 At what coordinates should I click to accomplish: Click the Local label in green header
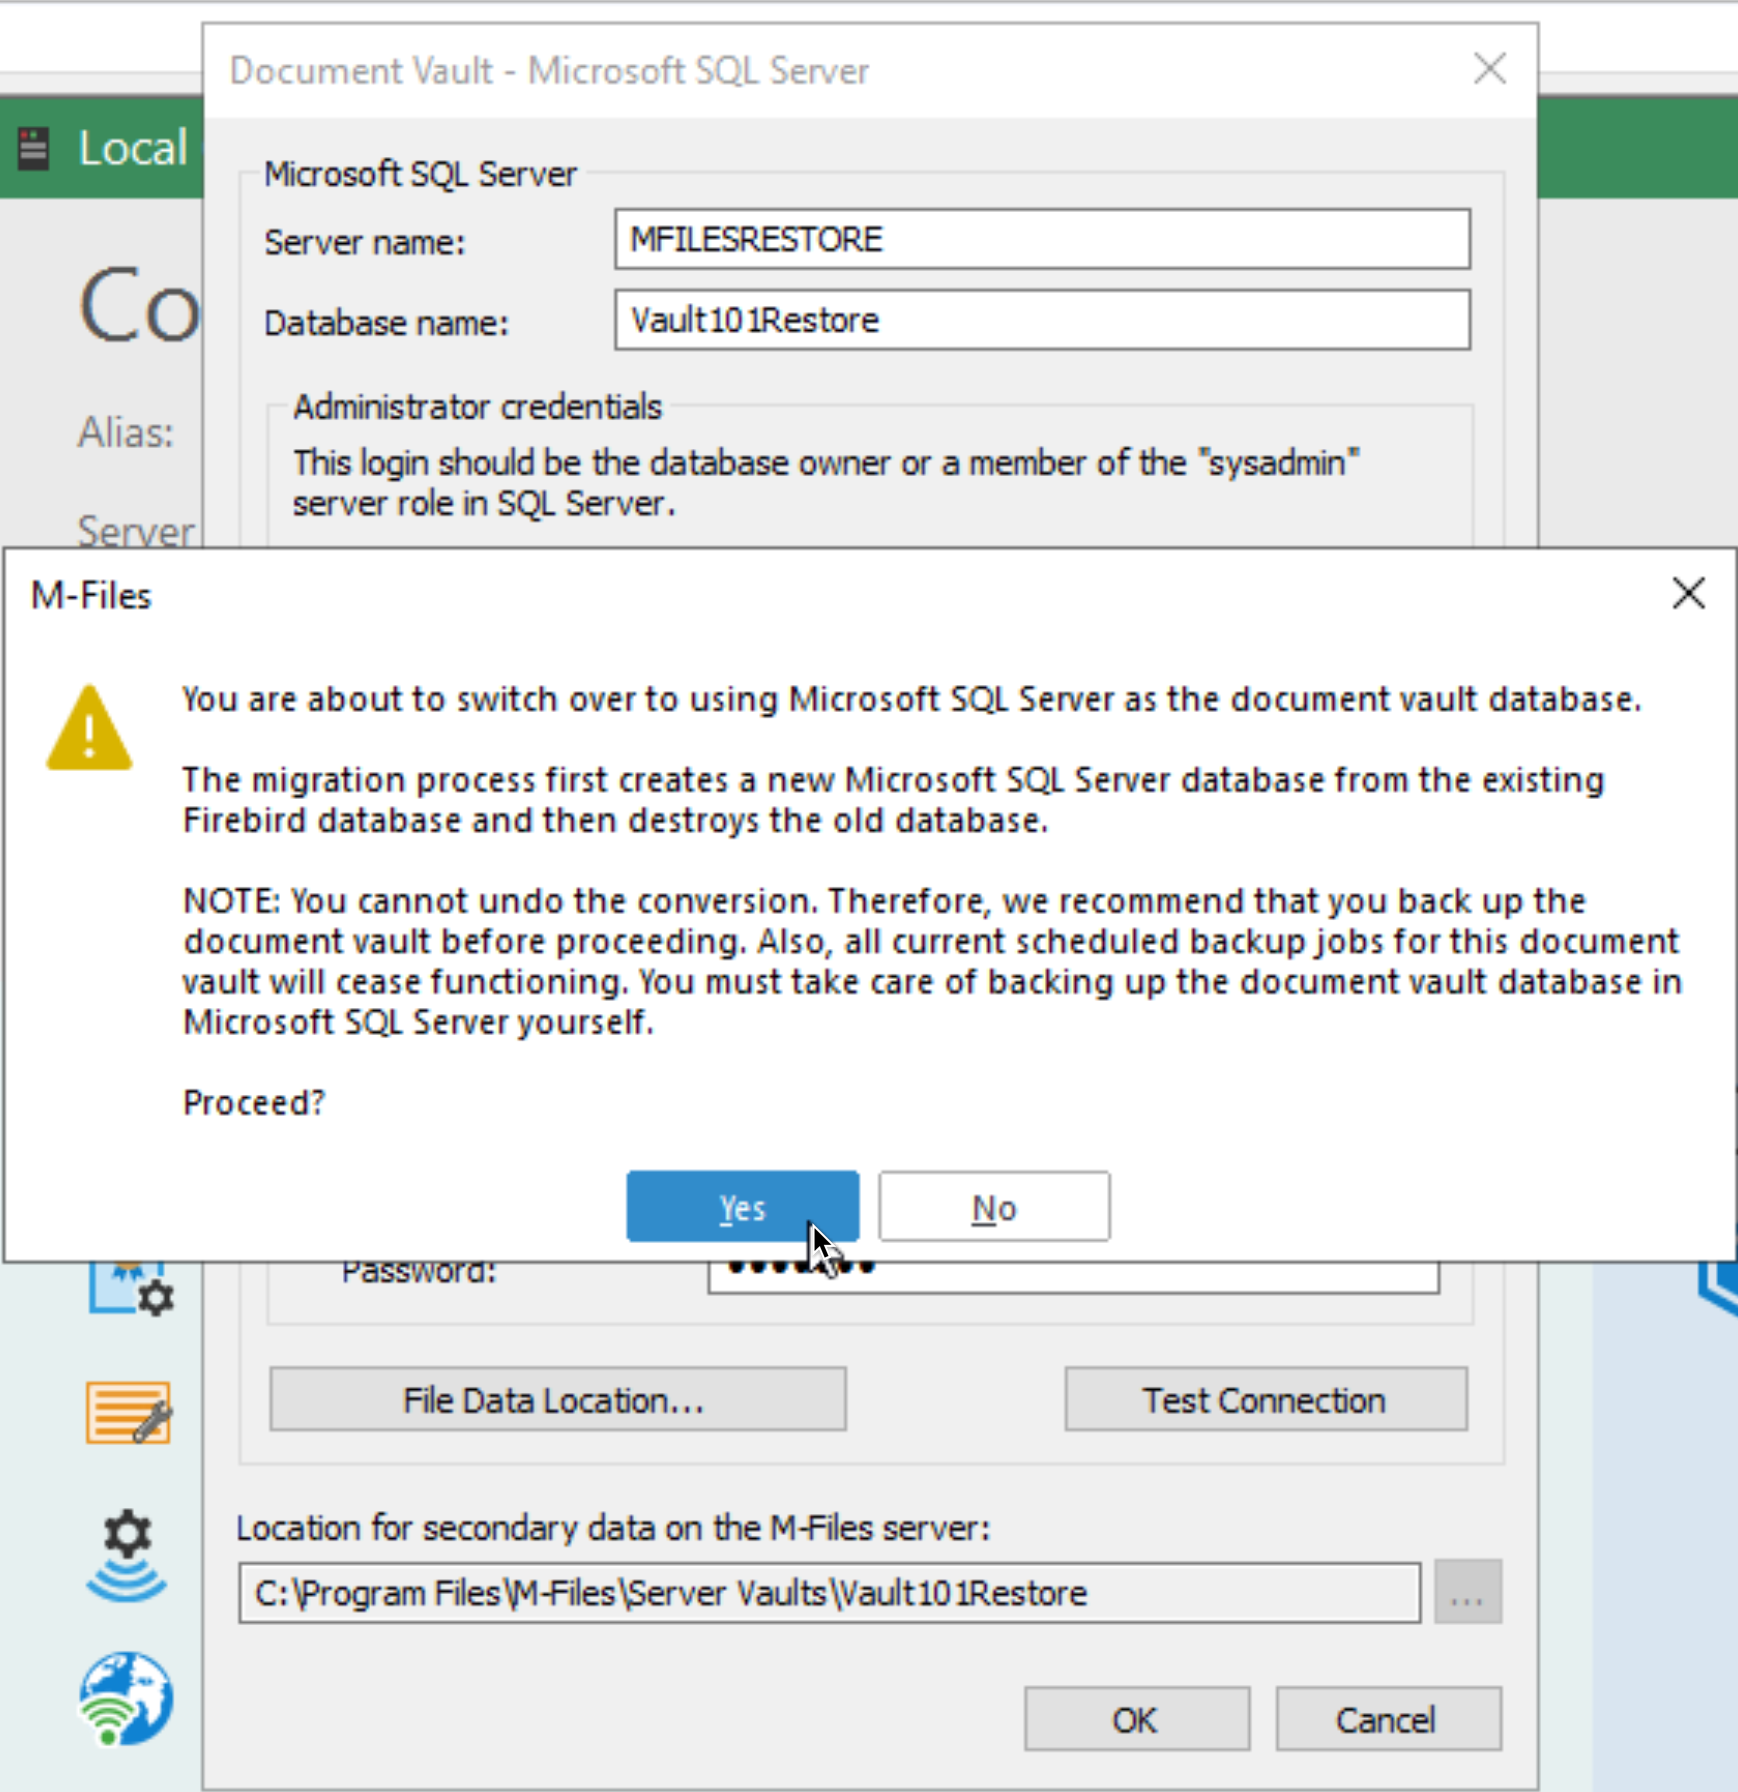(x=133, y=148)
